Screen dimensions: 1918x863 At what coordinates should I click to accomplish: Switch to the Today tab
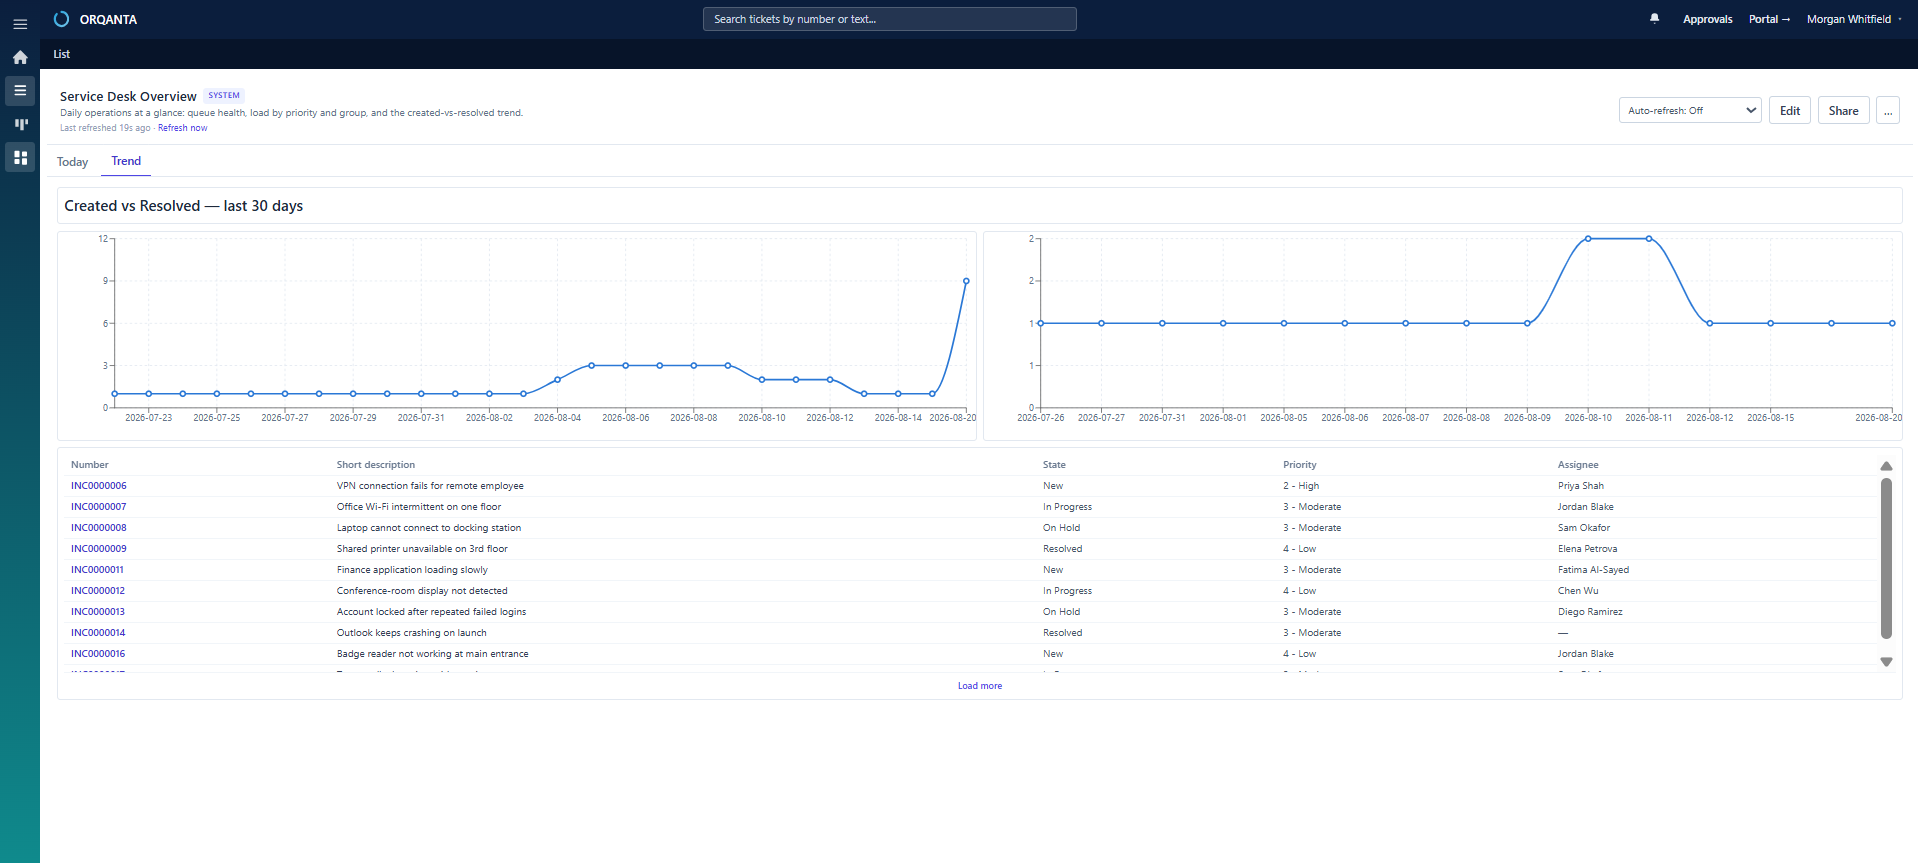coord(72,162)
